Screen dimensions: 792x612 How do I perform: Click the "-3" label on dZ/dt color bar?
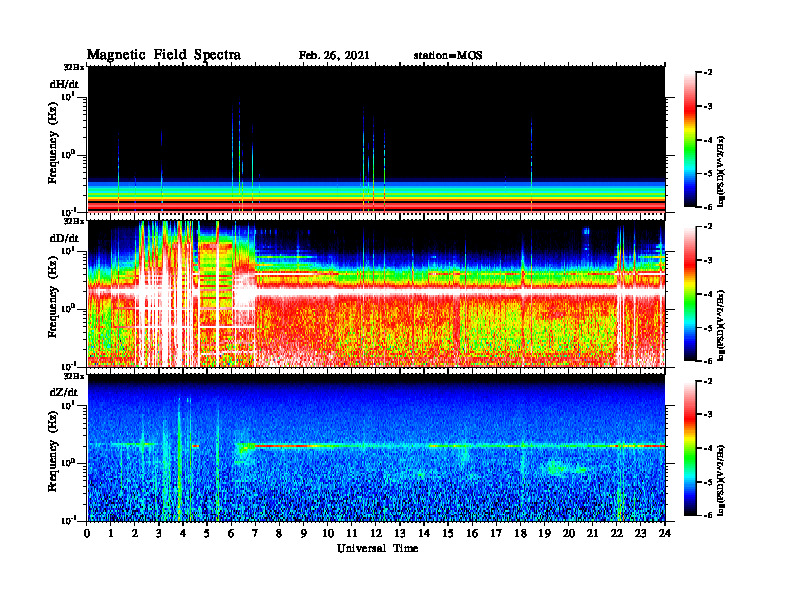[x=708, y=415]
